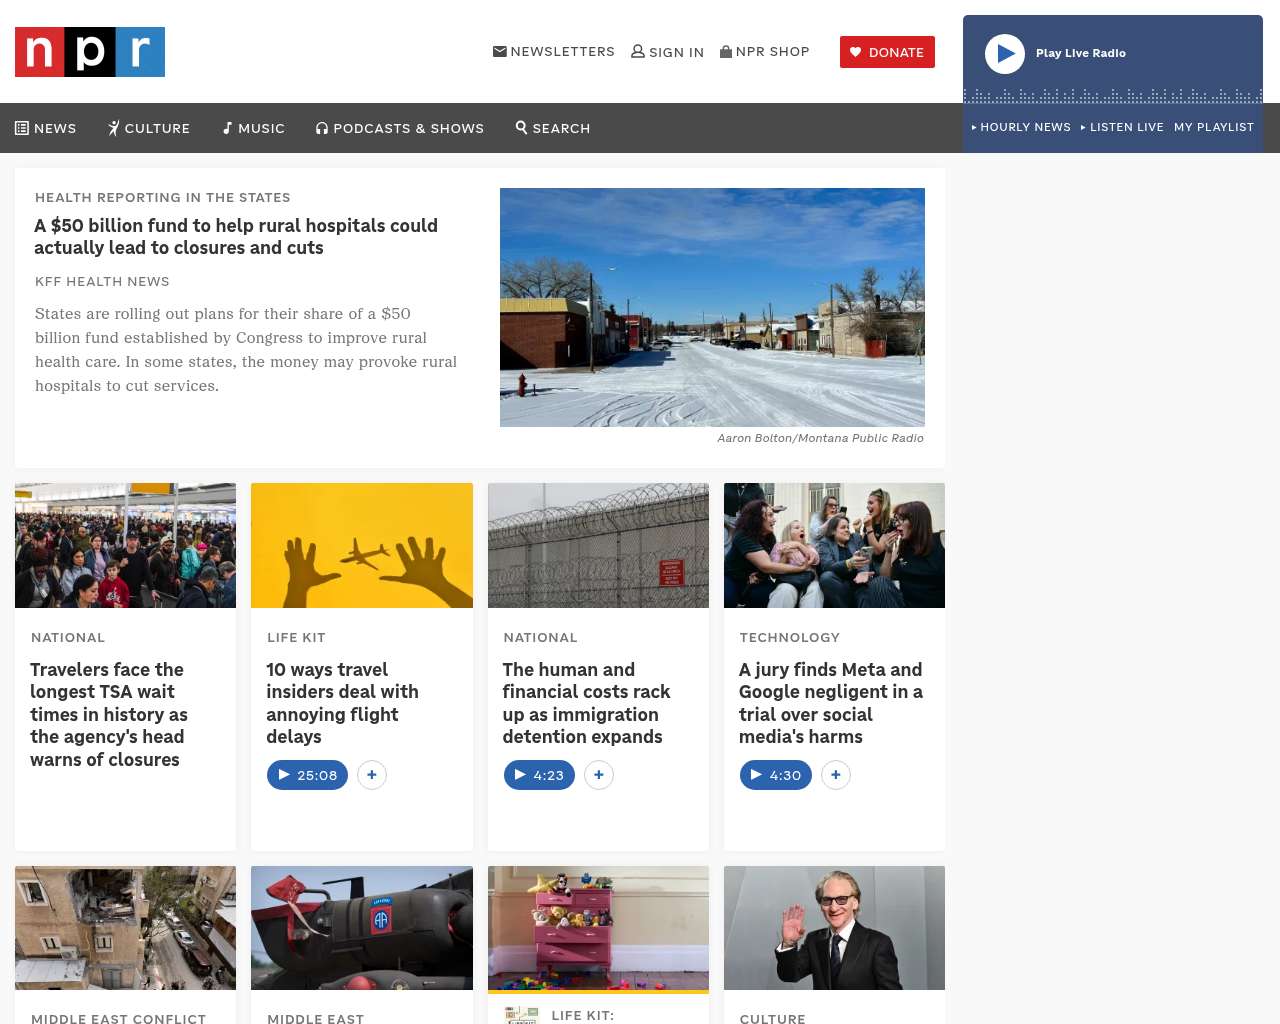Open My Playlist
The width and height of the screenshot is (1280, 1024).
(1213, 127)
